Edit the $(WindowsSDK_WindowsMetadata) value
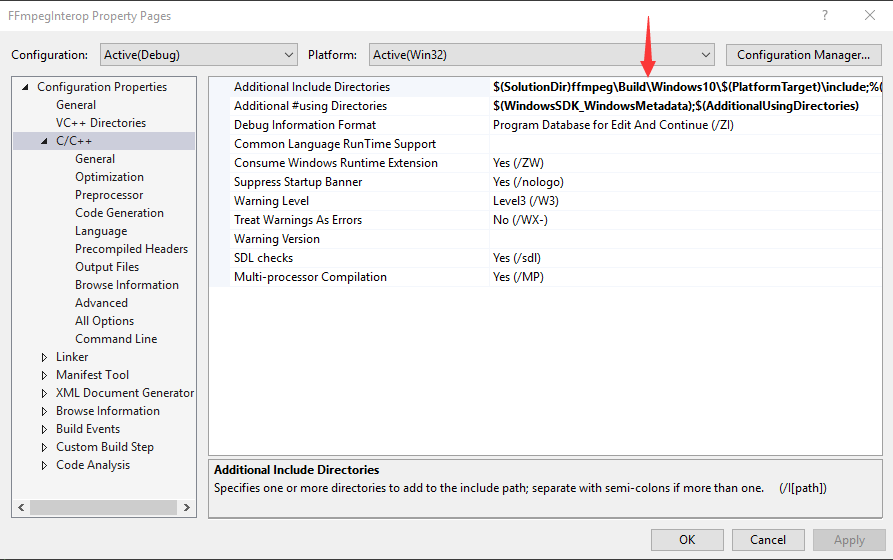Screen dimensions: 893x560 (676, 106)
